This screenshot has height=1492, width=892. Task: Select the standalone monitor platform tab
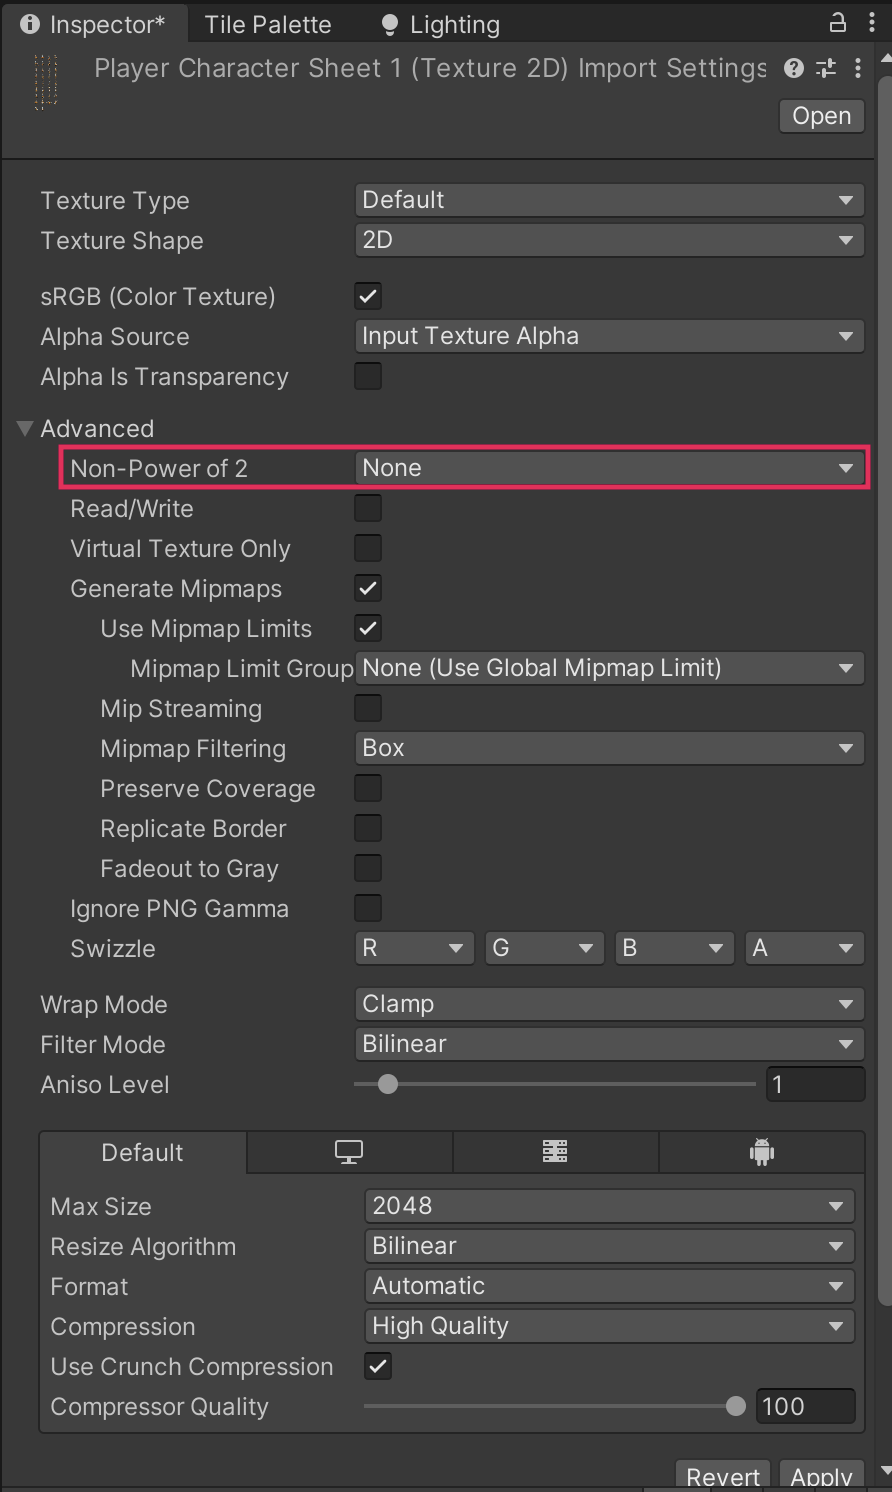[349, 1152]
